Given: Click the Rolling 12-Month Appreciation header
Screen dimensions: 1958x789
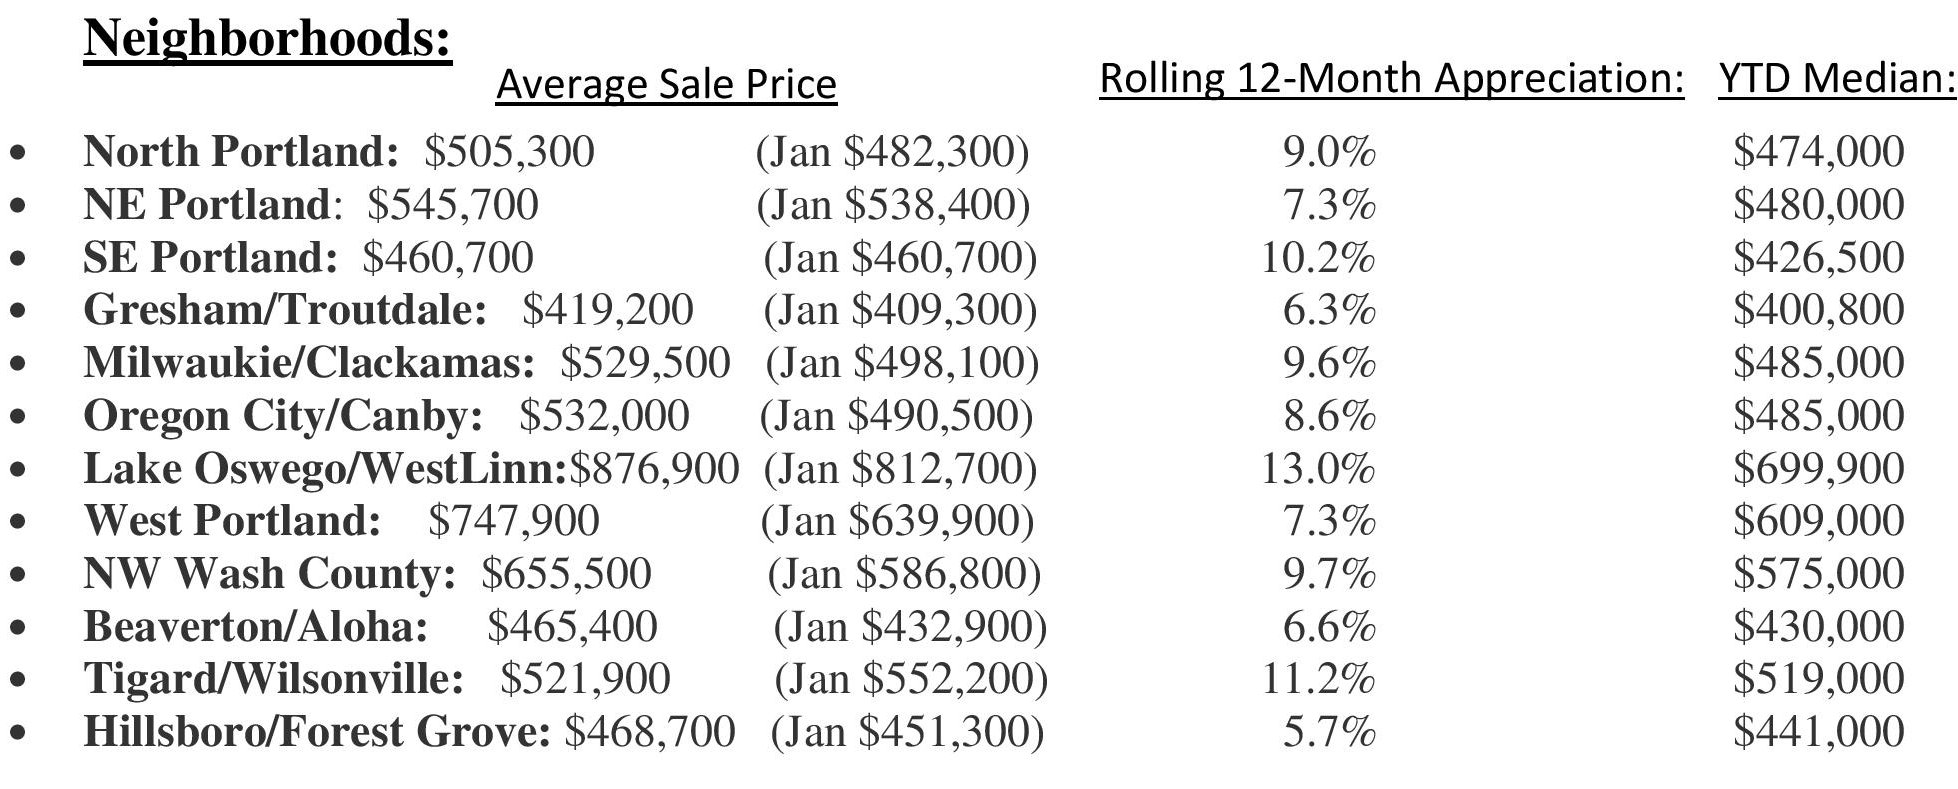Looking at the screenshot, I should [x=1392, y=79].
